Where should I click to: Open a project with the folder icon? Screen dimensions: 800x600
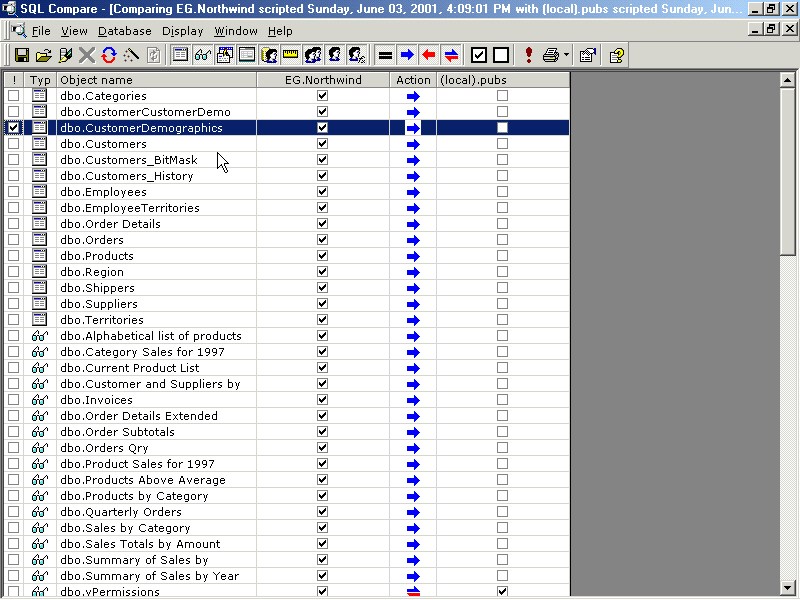coord(43,55)
